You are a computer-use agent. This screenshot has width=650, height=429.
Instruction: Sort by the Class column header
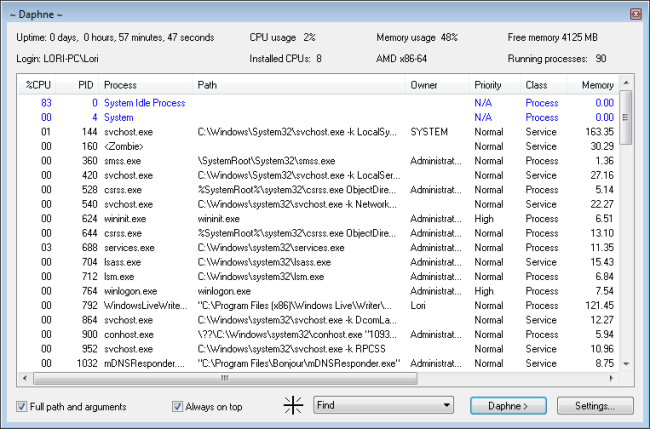click(543, 85)
